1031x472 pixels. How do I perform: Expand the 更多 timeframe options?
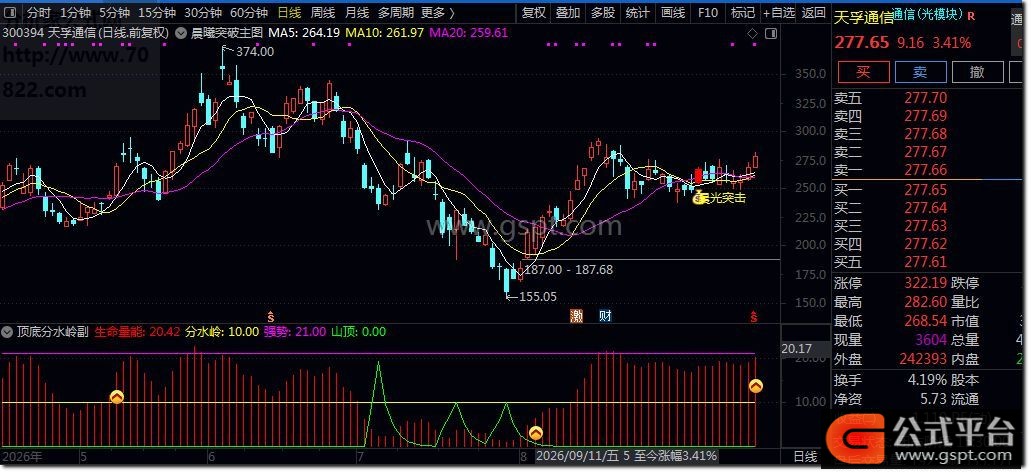point(437,12)
